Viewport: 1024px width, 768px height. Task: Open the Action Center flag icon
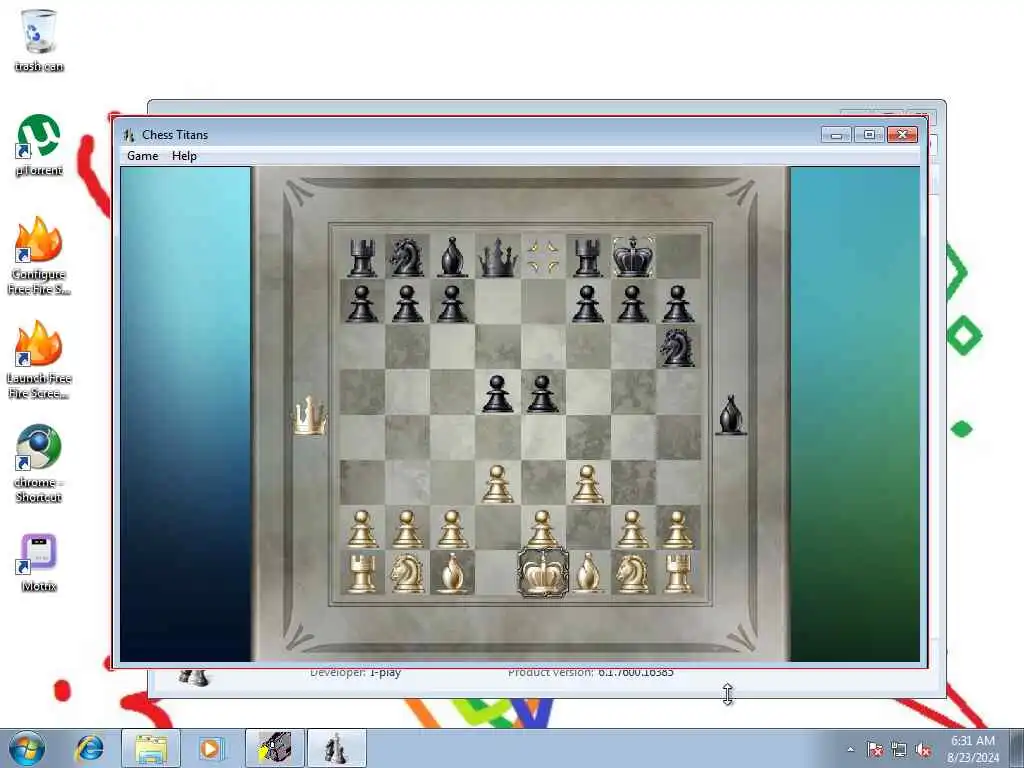(875, 749)
